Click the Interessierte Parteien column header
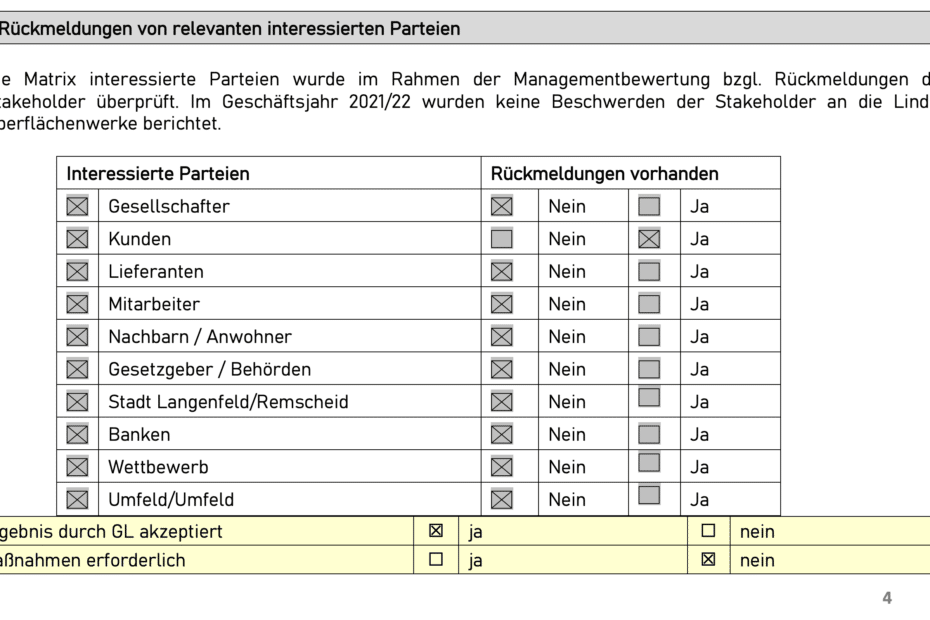The height and width of the screenshot is (620, 930). click(x=158, y=174)
